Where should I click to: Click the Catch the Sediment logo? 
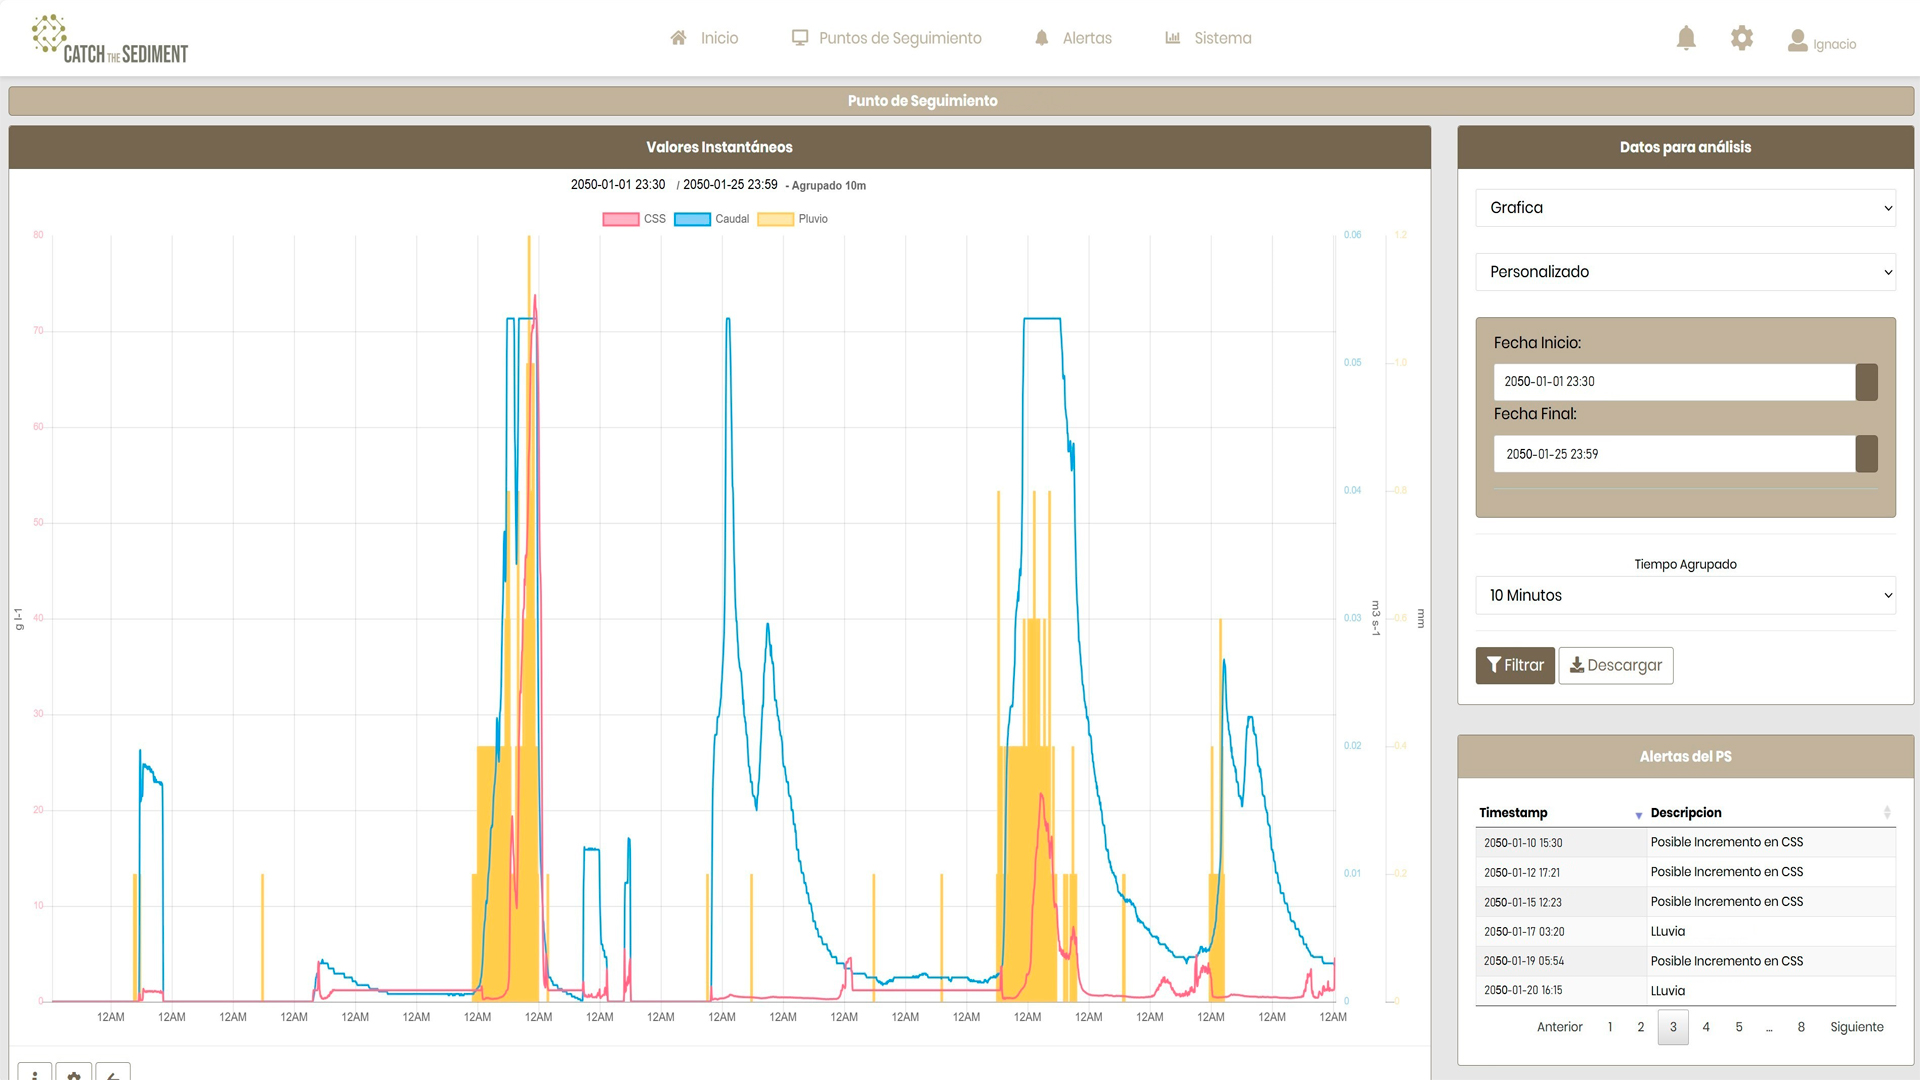110,40
